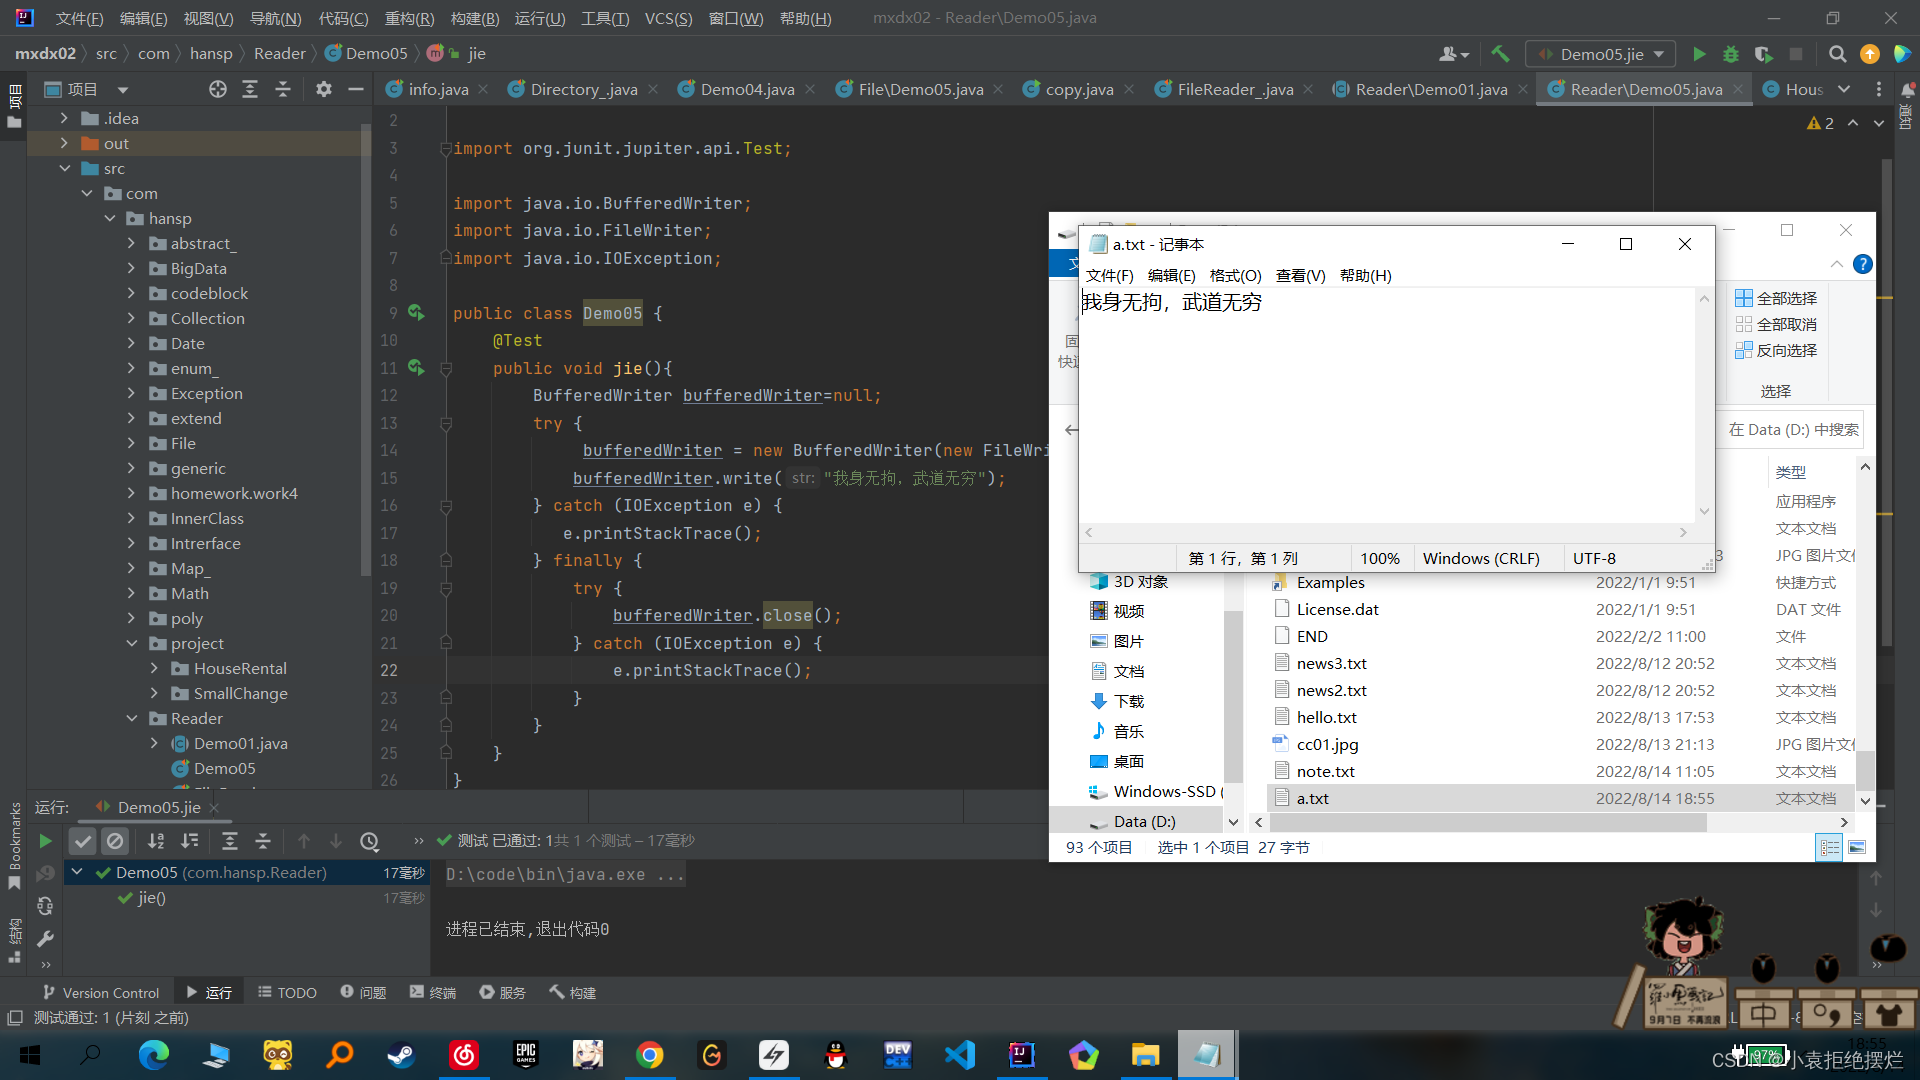This screenshot has width=1920, height=1080.
Task: Open Search Everywhere magnifier icon
Action: pyautogui.click(x=1837, y=54)
